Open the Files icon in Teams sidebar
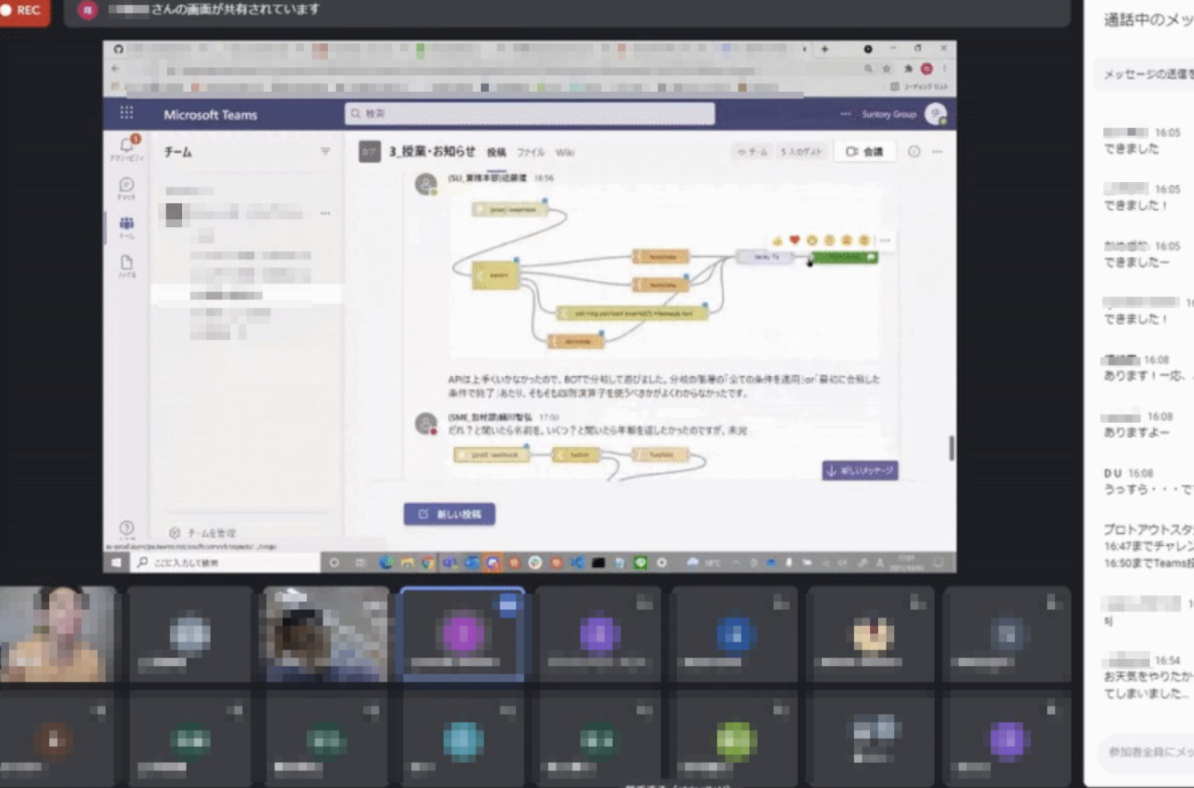This screenshot has height=788, width=1194. [126, 266]
